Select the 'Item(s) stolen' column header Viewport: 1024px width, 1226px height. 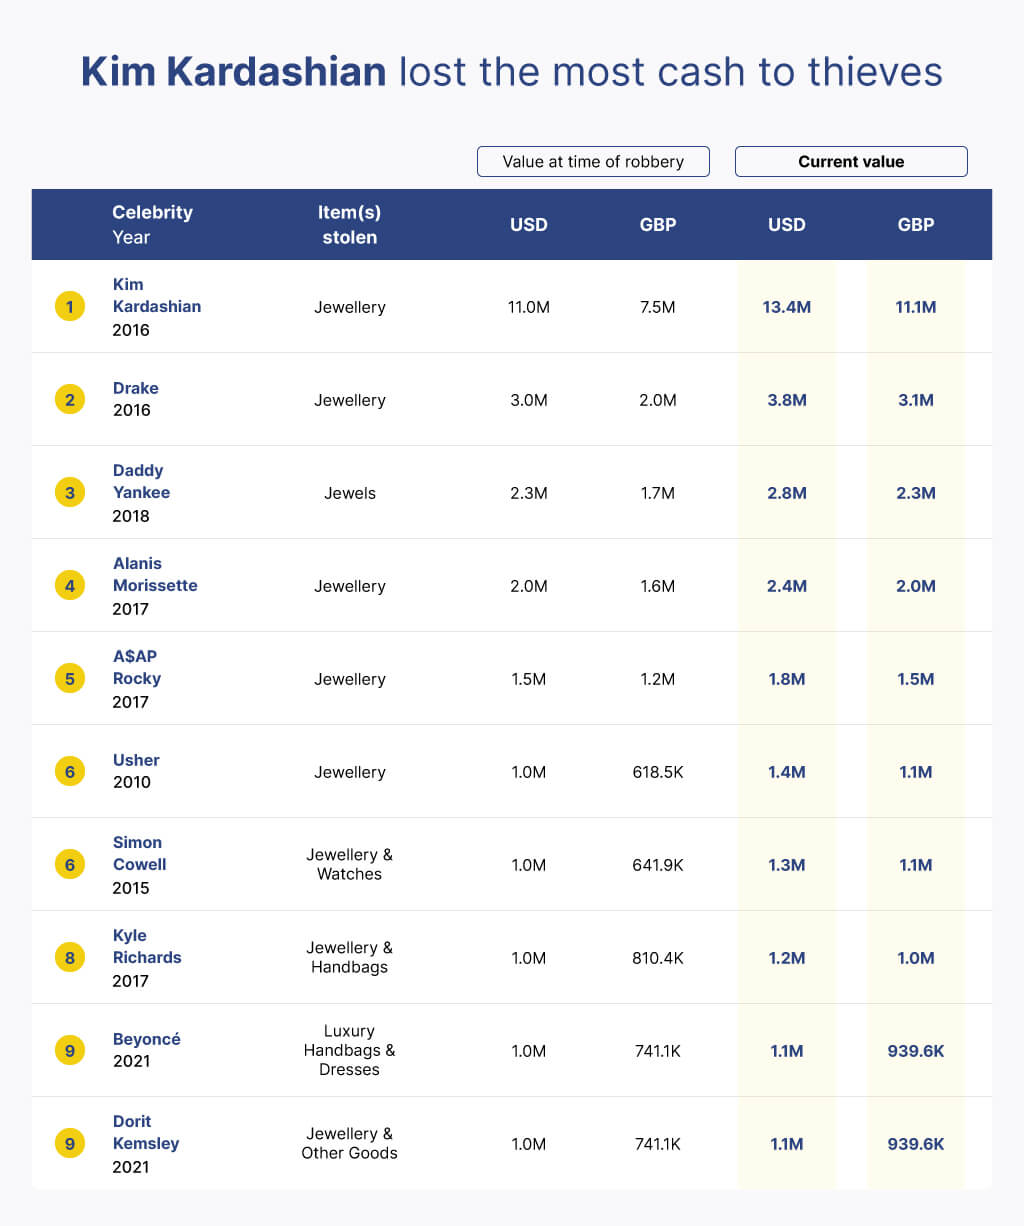[349, 224]
